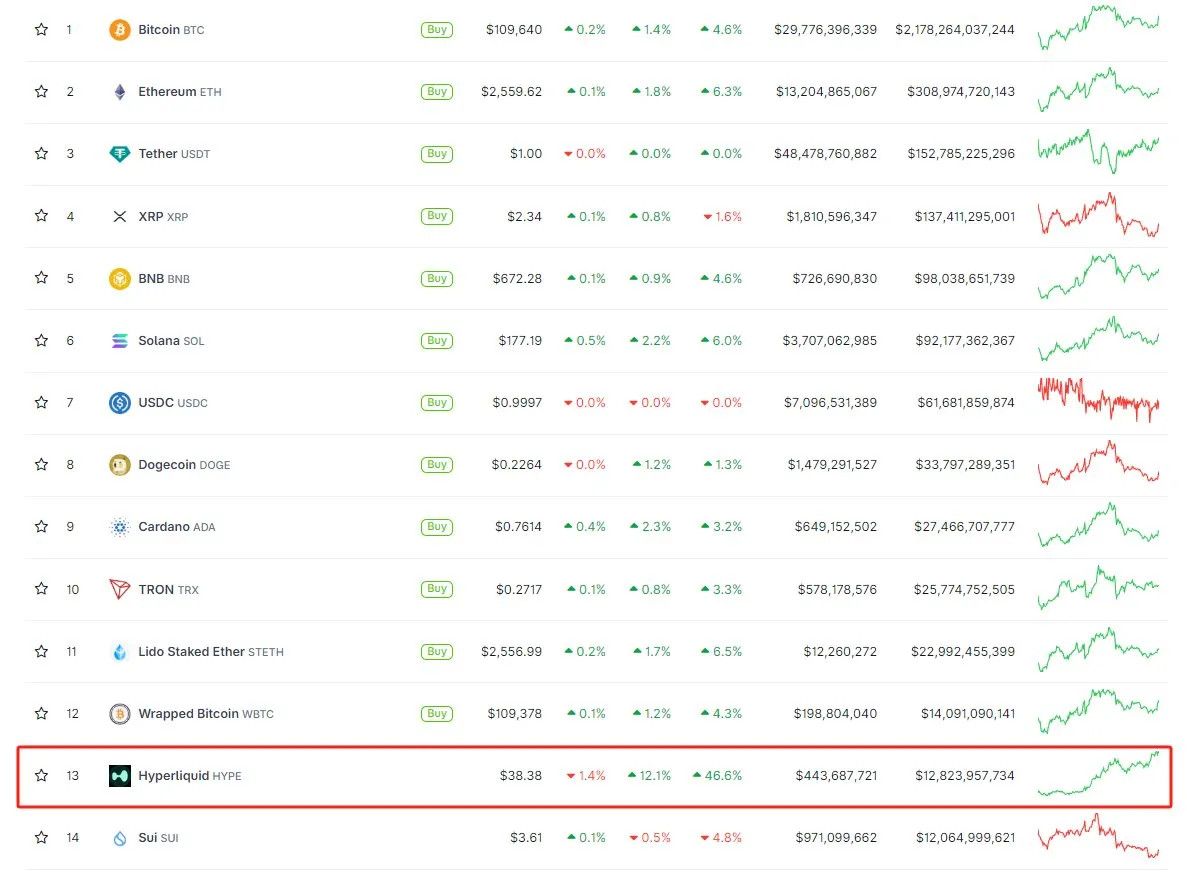Image resolution: width=1187 pixels, height=874 pixels.
Task: Click the Dogecoin dog logo
Action: [x=120, y=465]
